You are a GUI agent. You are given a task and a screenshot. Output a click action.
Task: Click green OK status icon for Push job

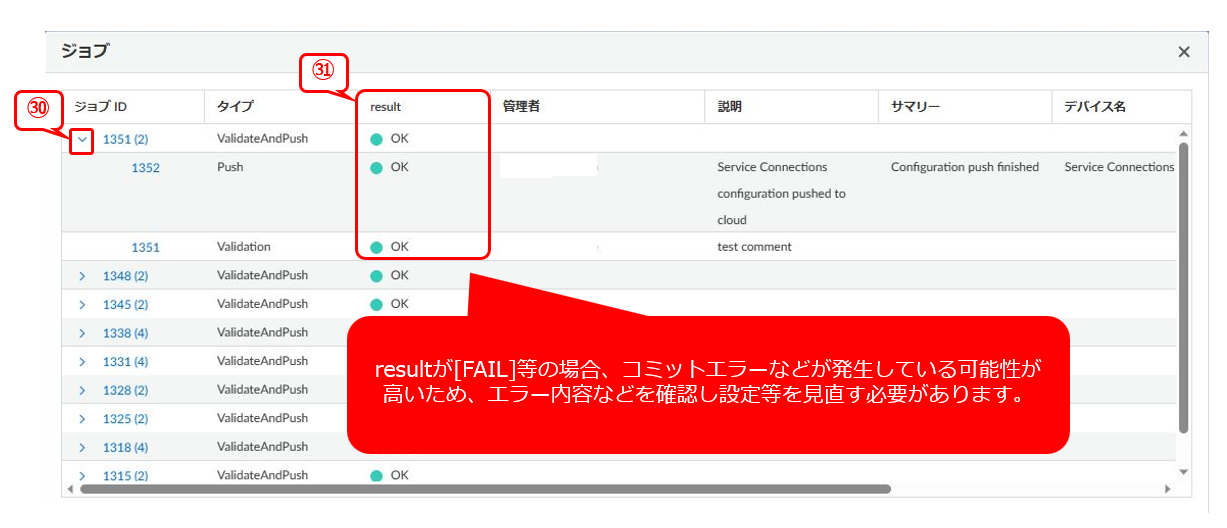click(376, 168)
